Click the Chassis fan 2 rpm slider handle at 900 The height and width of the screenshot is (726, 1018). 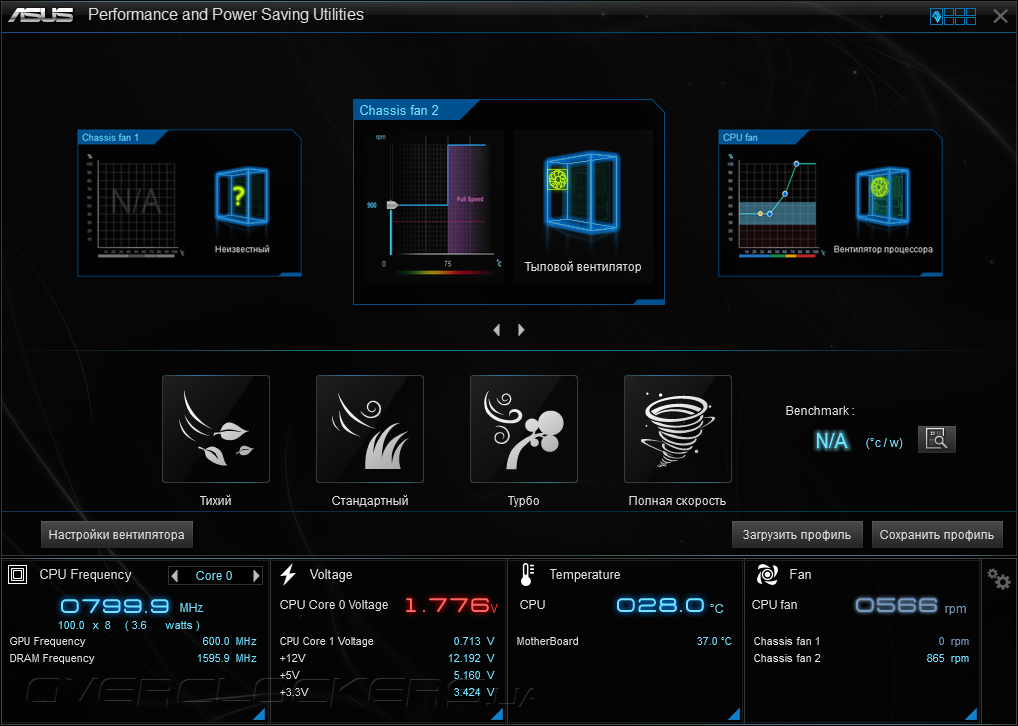(391, 205)
